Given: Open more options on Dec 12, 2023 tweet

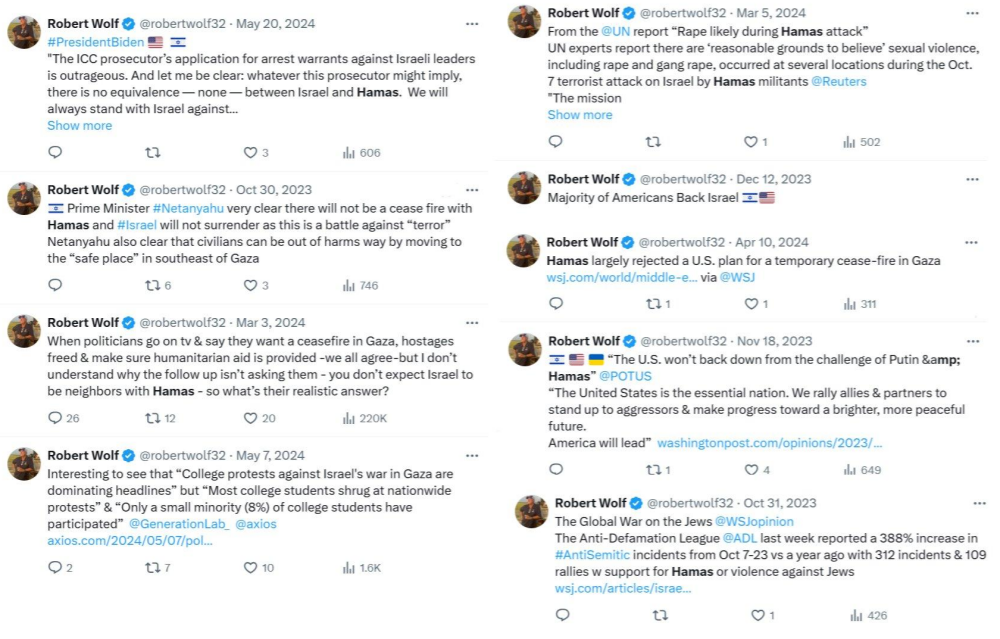Looking at the screenshot, I should [x=972, y=179].
